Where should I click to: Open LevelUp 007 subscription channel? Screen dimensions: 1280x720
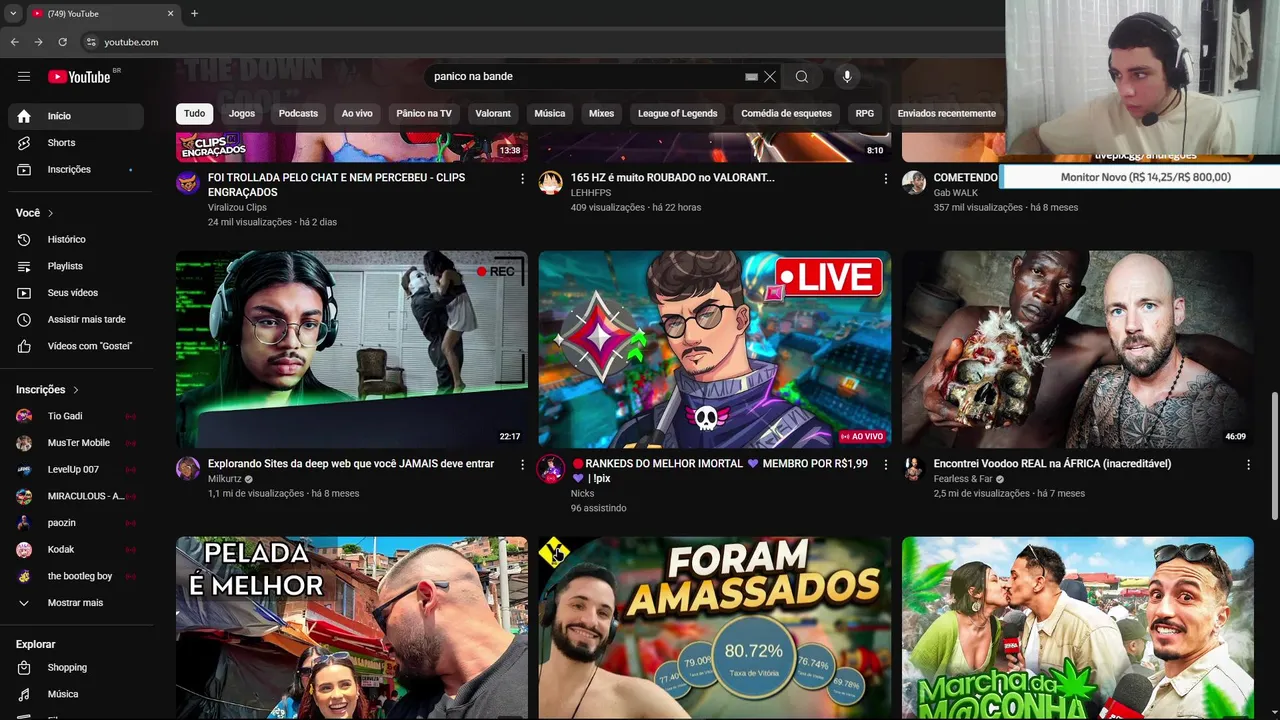click(x=76, y=469)
